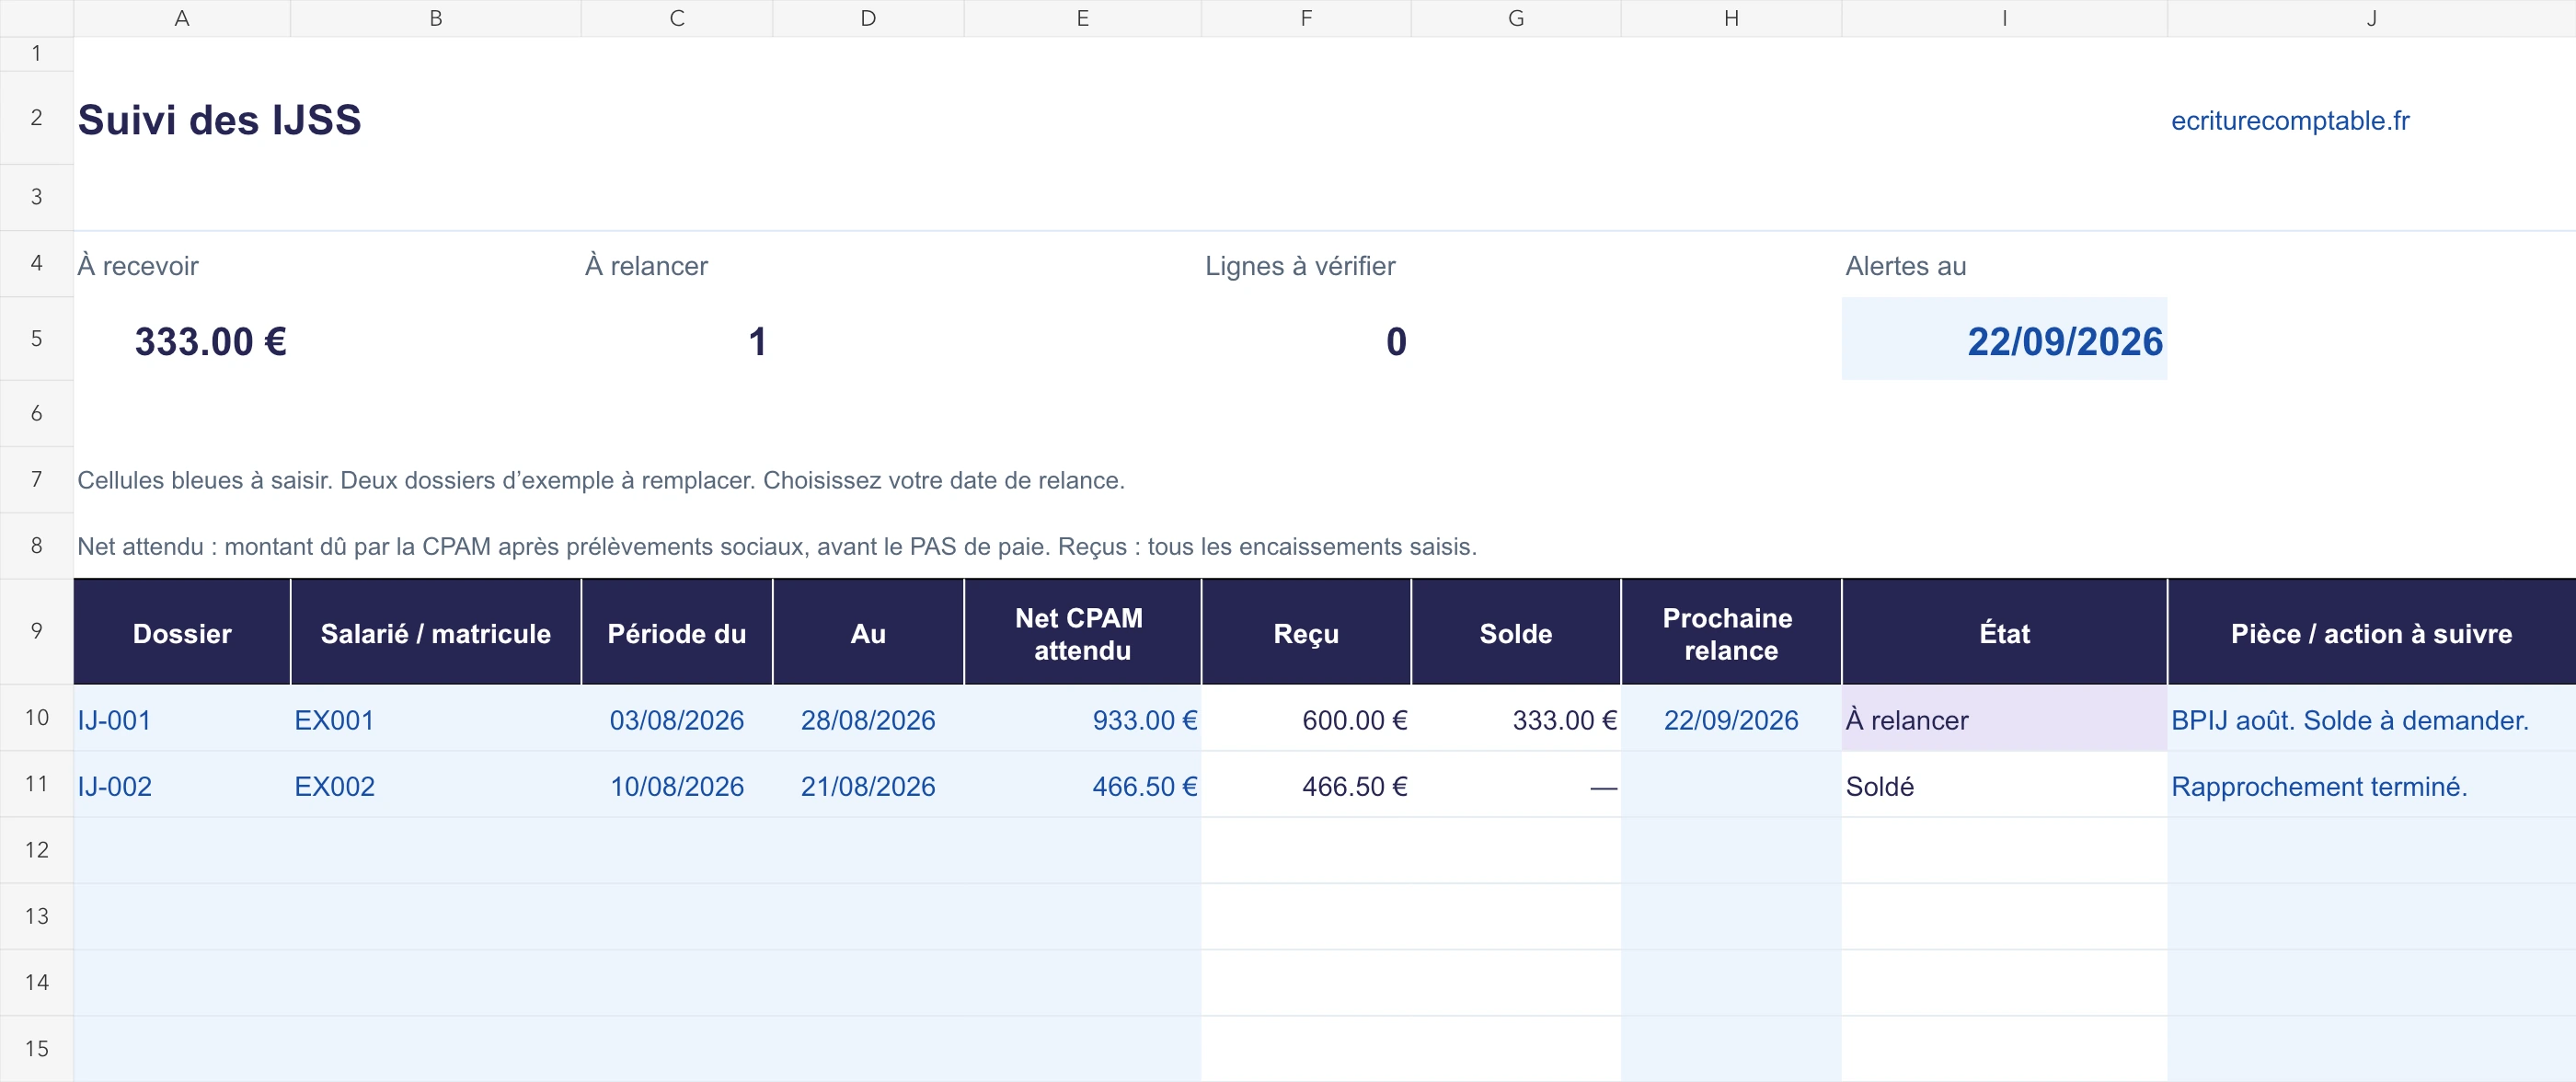Open the ecriturecomptable.fr link

click(2290, 121)
